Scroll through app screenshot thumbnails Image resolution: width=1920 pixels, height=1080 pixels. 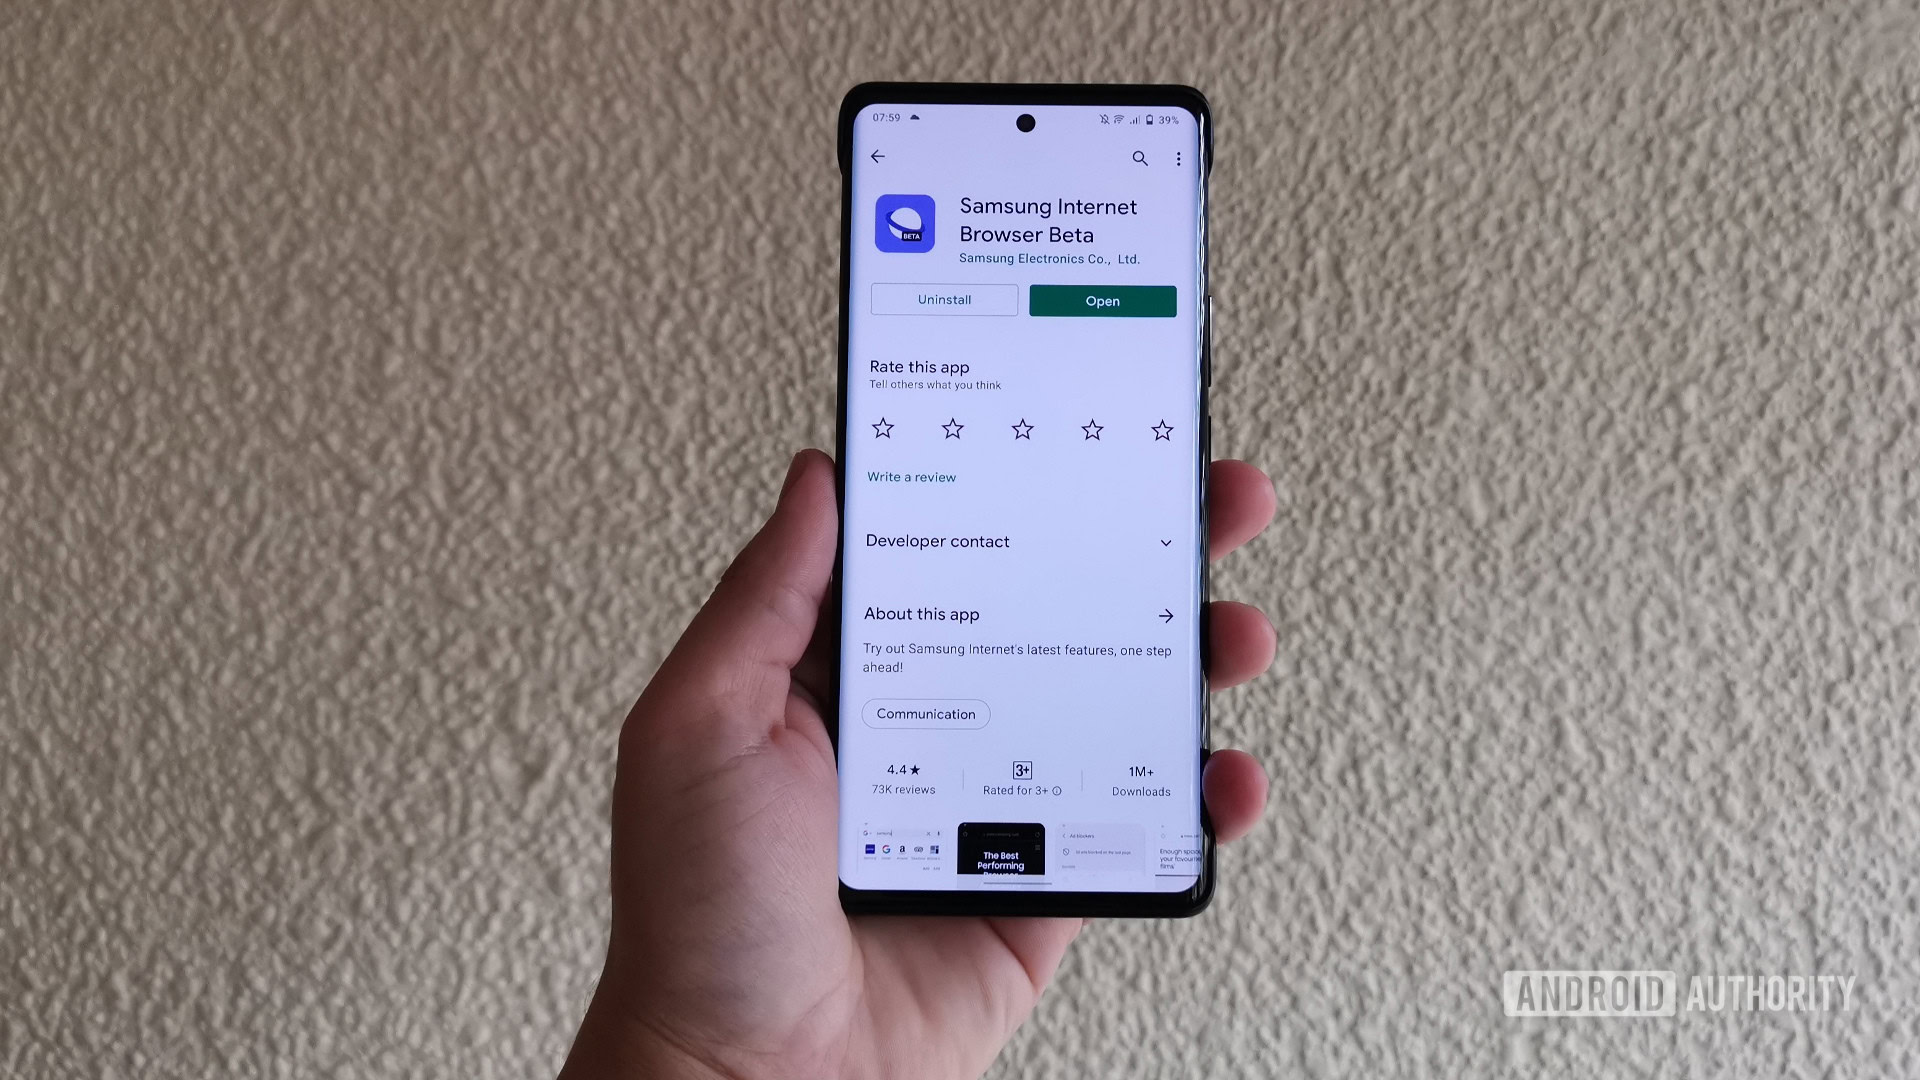click(1022, 851)
